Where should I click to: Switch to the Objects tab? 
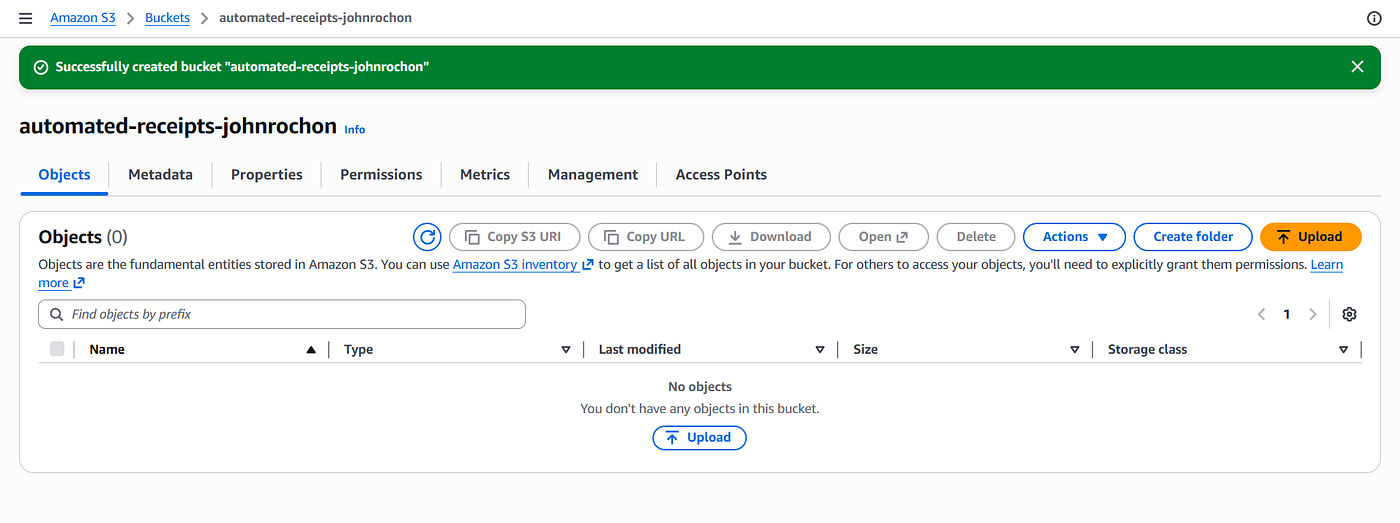coord(64,174)
